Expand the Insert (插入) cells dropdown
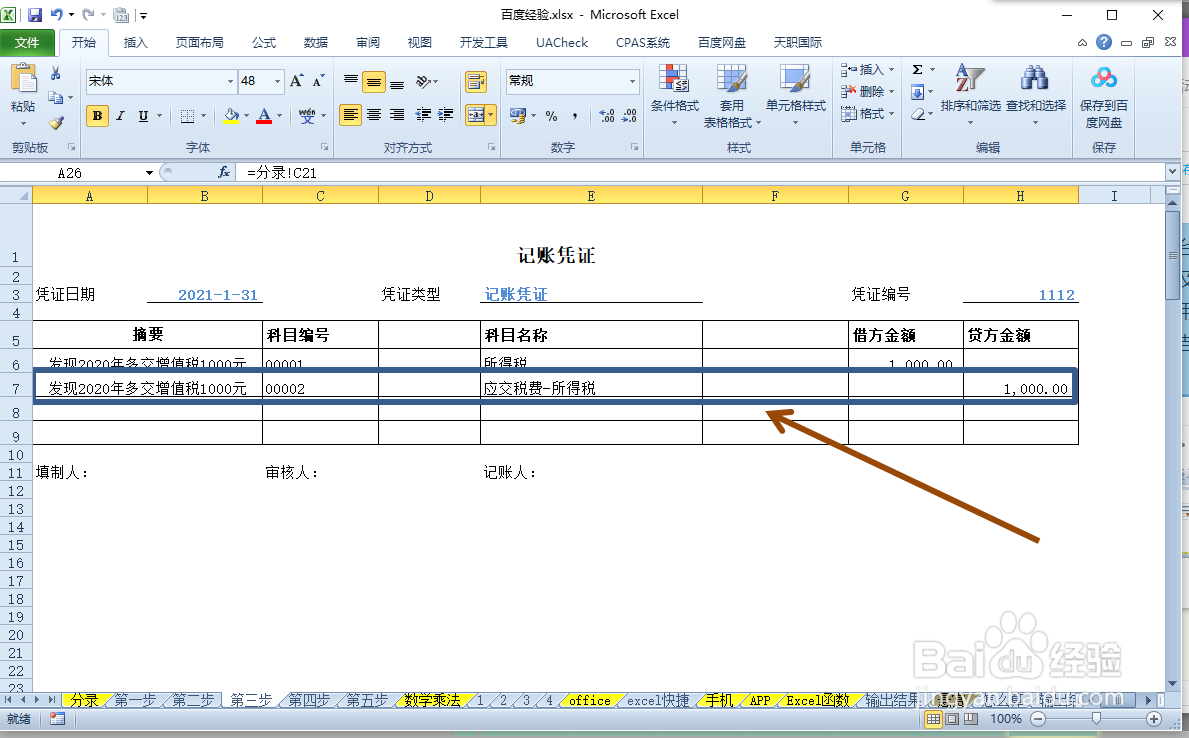This screenshot has width=1189, height=738. pos(892,70)
